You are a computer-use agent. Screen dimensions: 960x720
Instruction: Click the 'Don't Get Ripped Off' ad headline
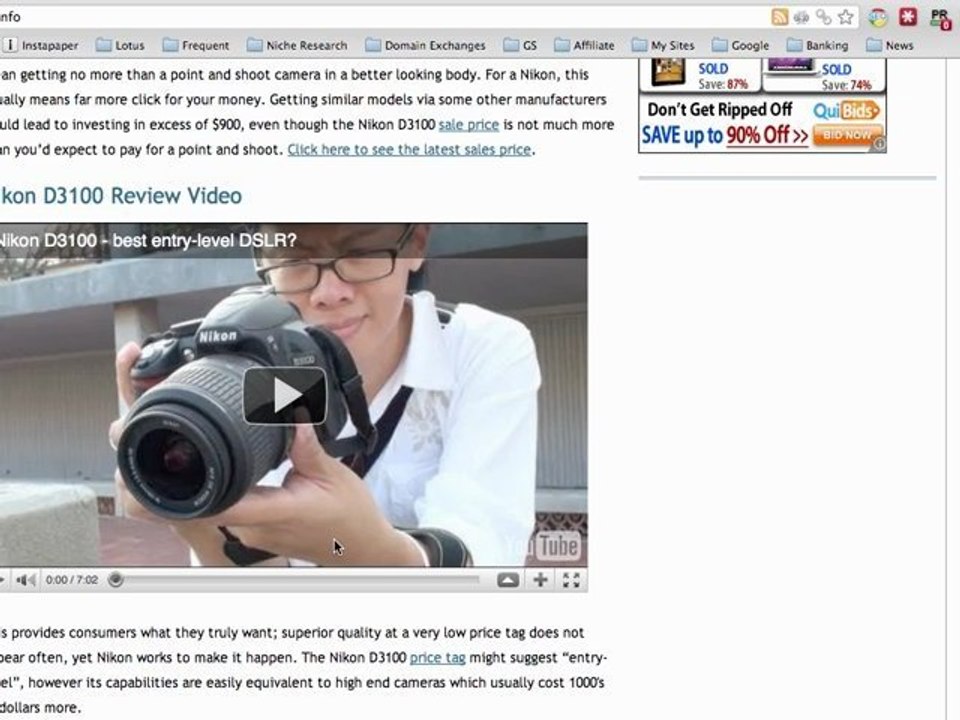(x=720, y=110)
